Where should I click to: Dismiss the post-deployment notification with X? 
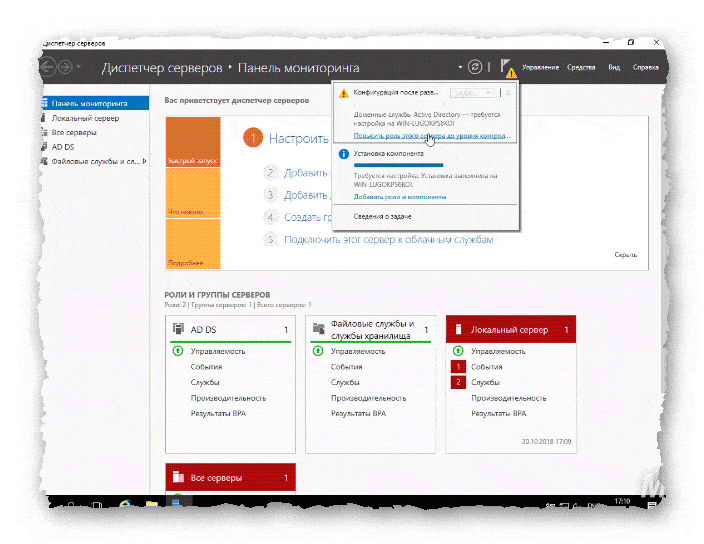(x=508, y=93)
